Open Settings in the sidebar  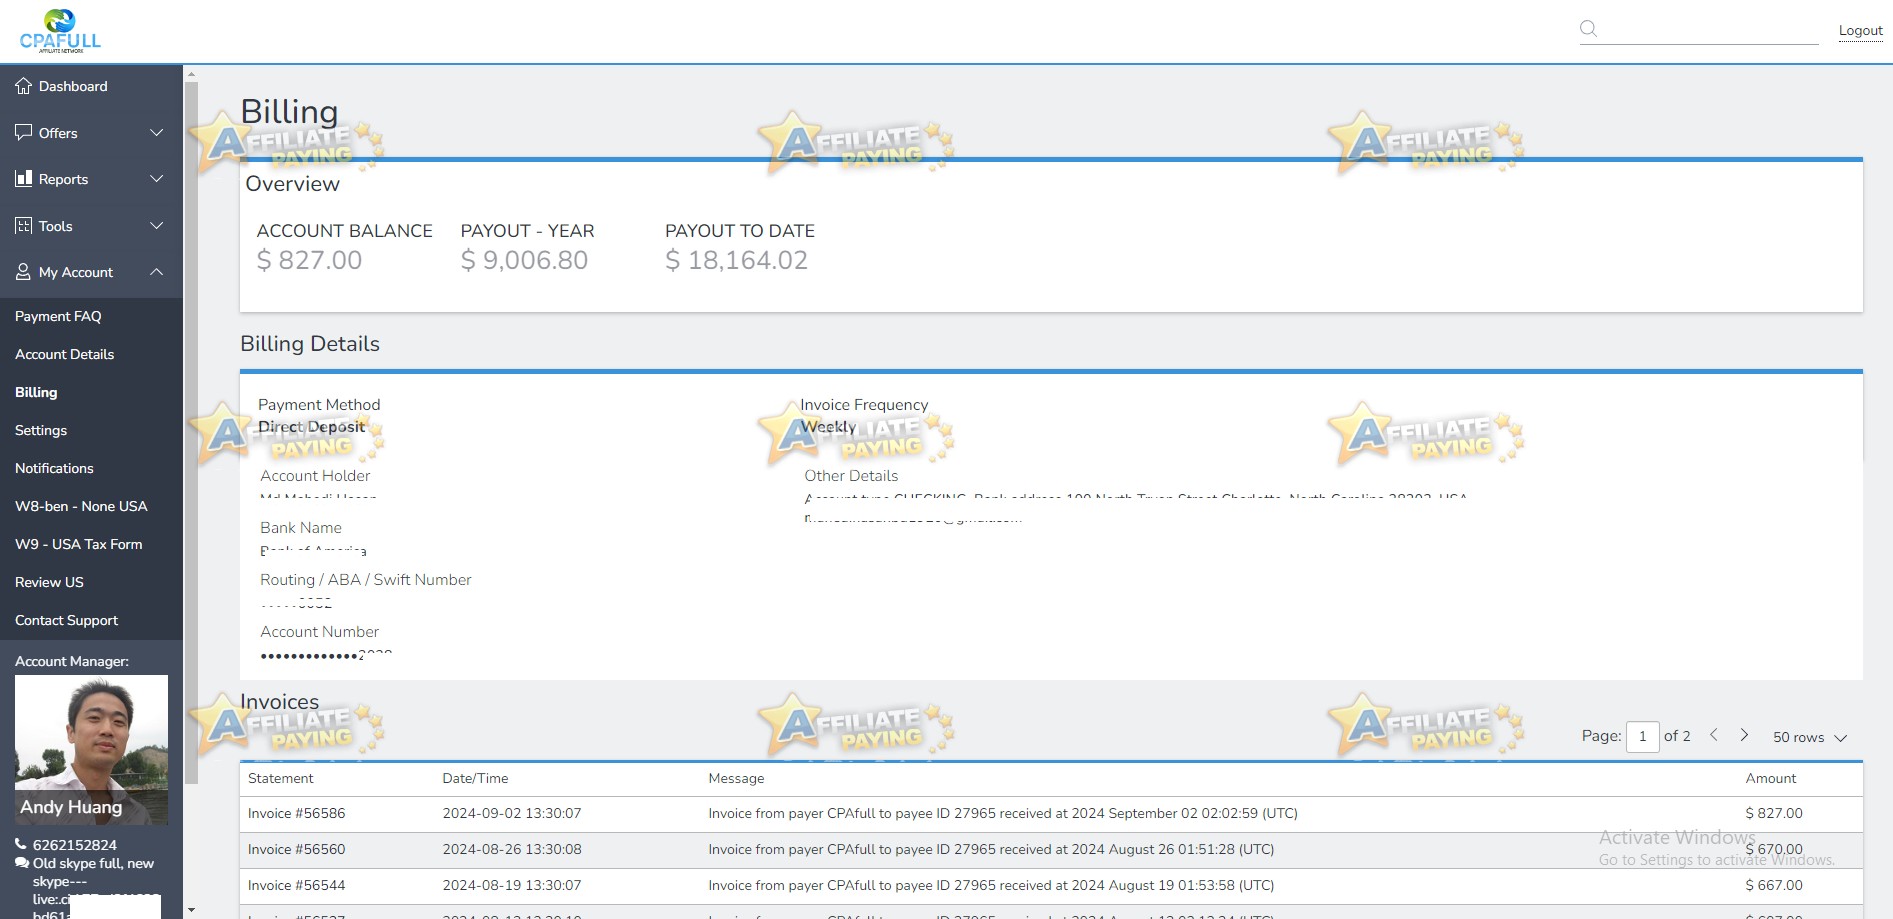click(41, 430)
